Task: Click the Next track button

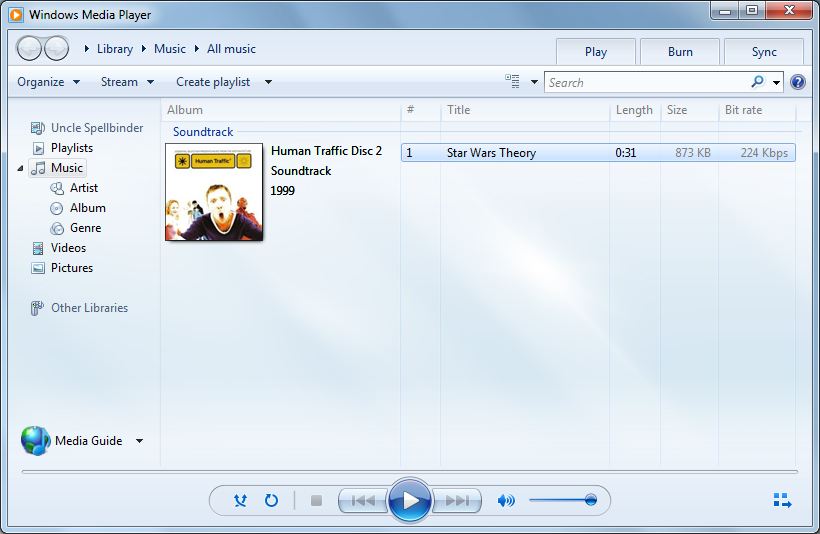Action: pyautogui.click(x=457, y=501)
